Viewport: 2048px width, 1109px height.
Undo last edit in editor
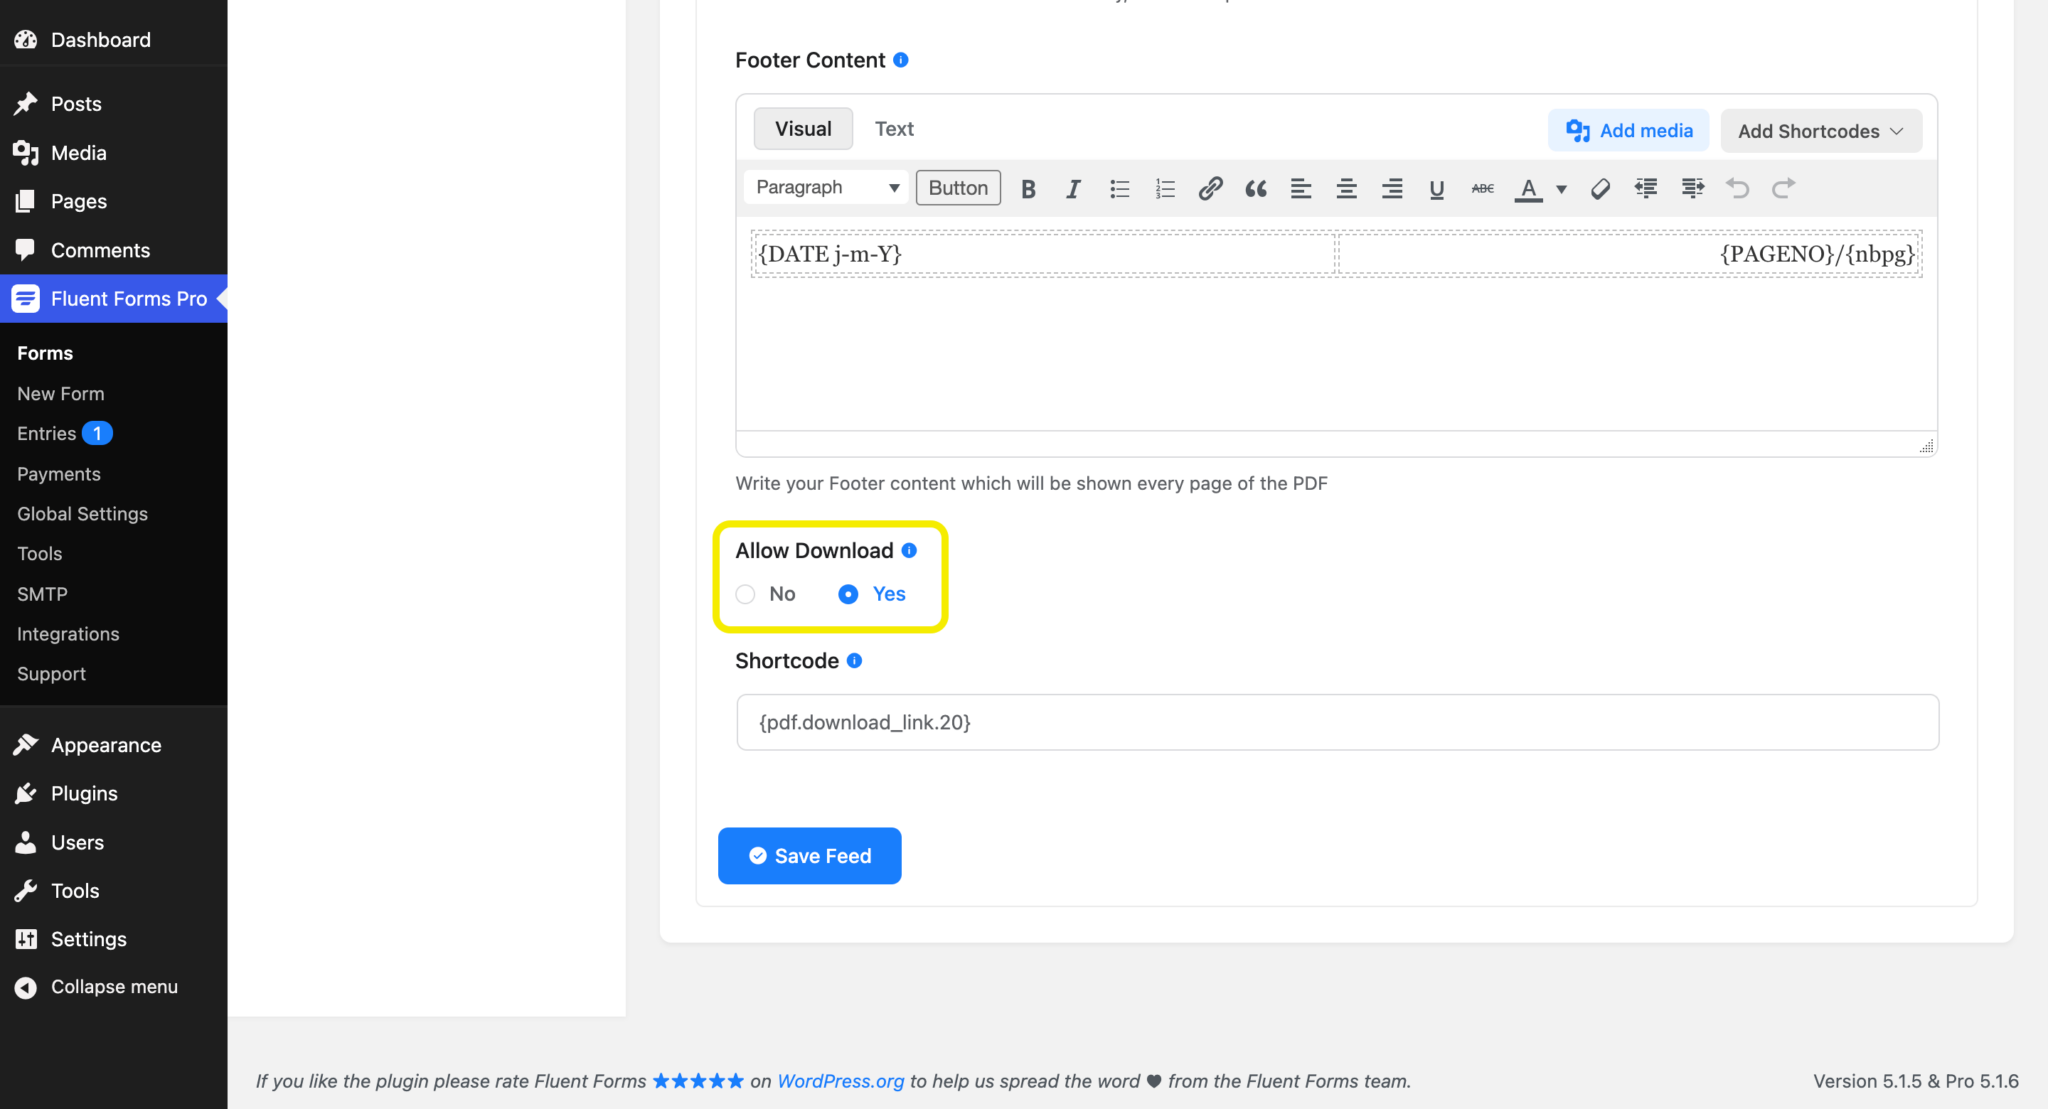[1738, 188]
